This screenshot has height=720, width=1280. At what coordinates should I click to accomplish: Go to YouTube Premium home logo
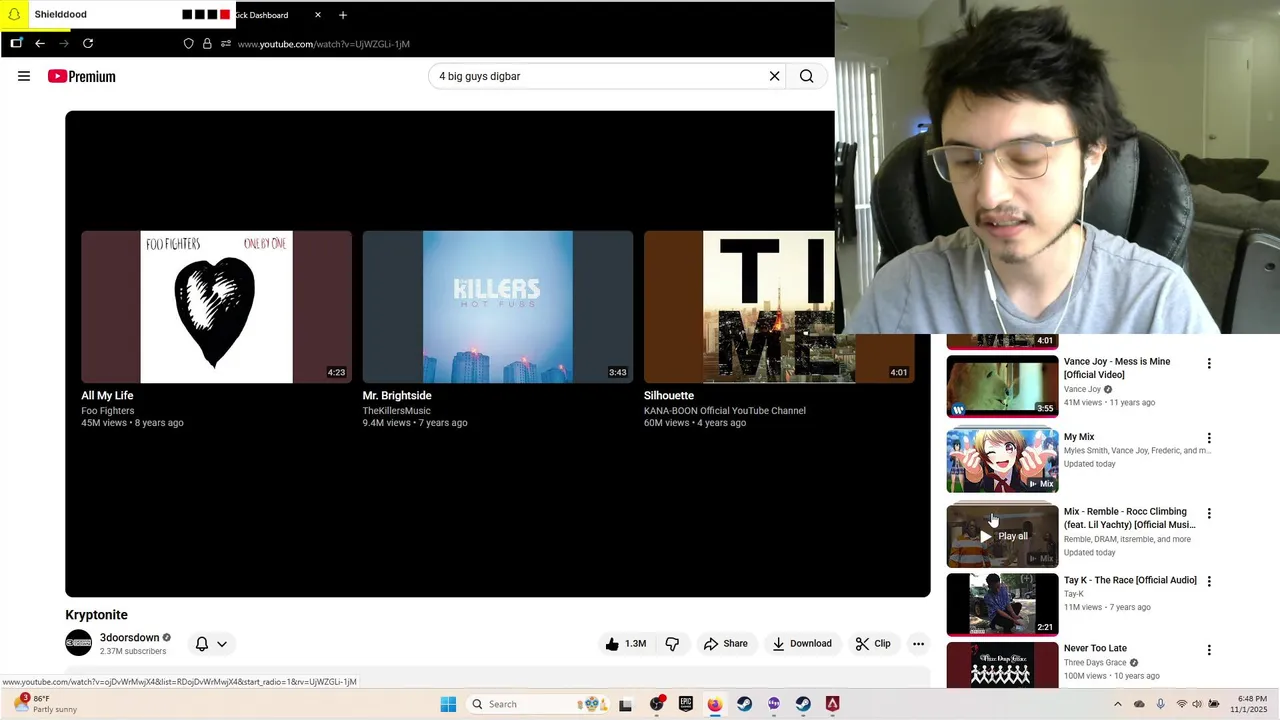pyautogui.click(x=81, y=76)
